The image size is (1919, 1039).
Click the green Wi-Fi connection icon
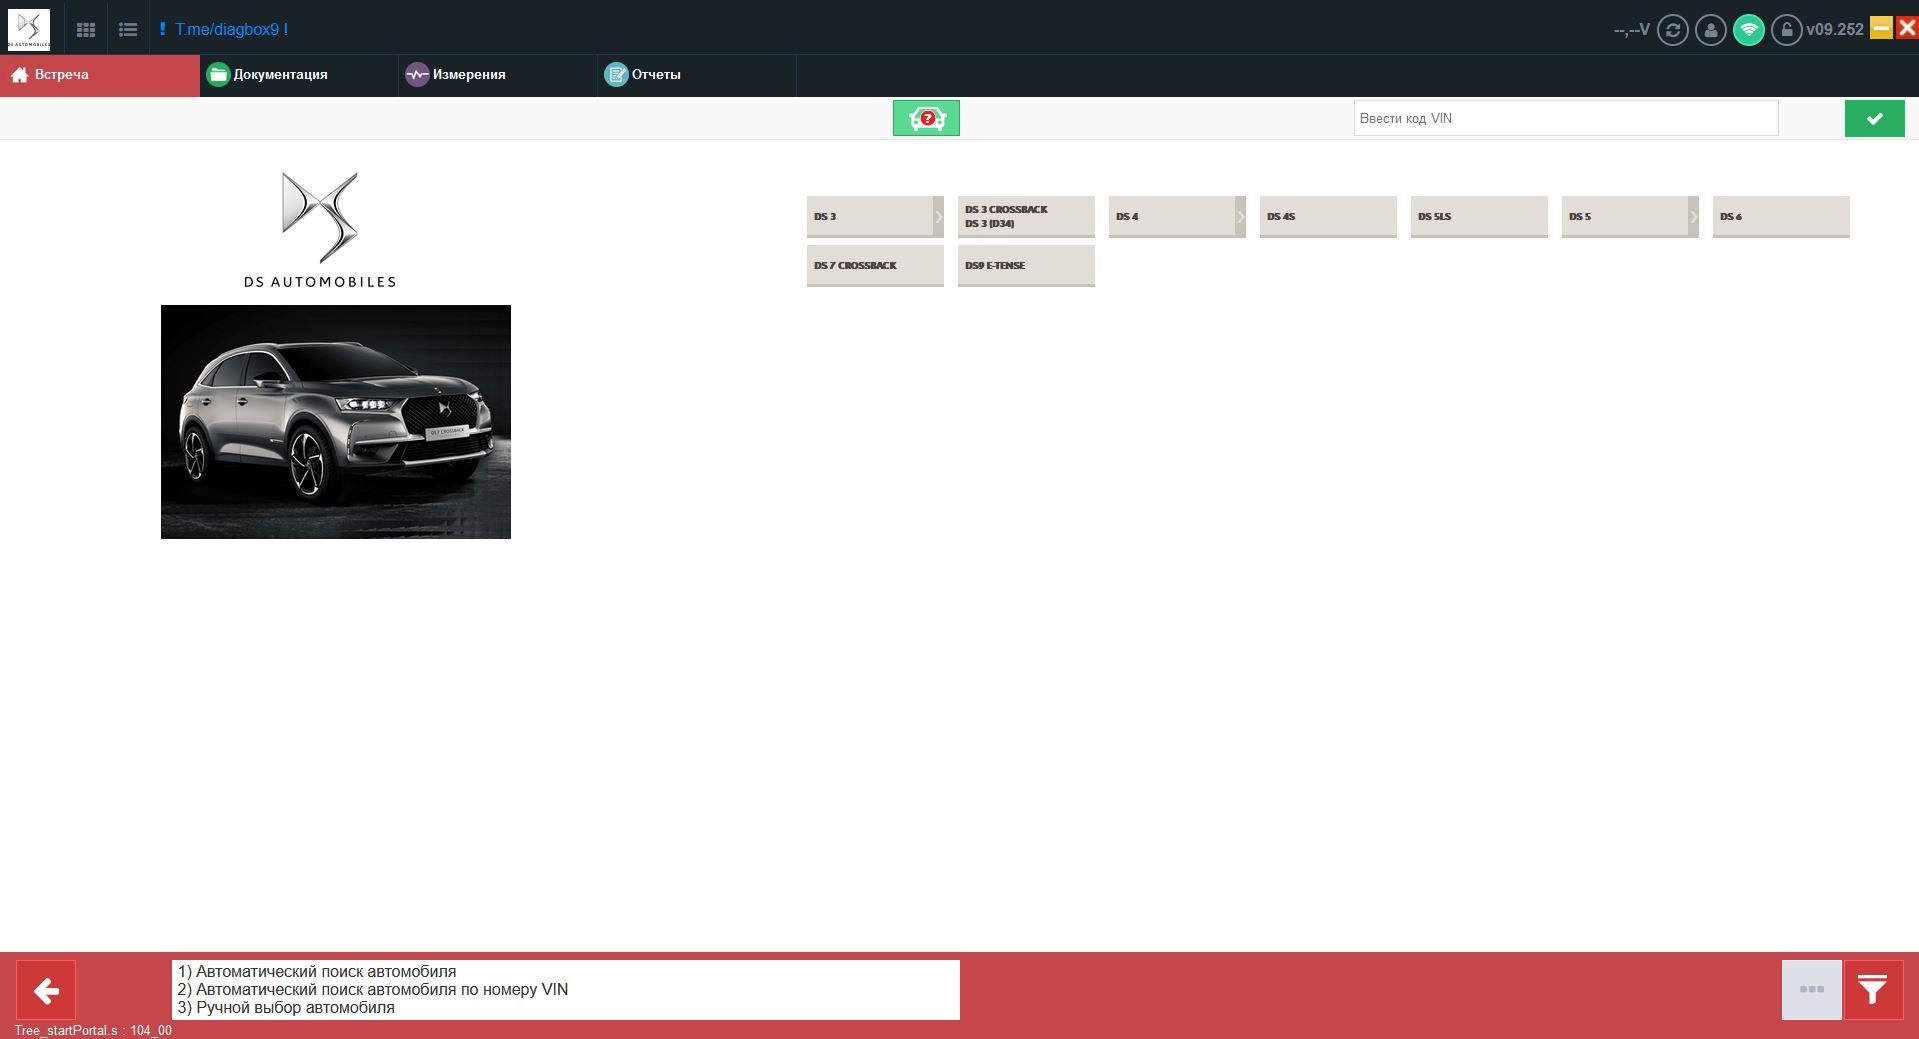pyautogui.click(x=1748, y=30)
